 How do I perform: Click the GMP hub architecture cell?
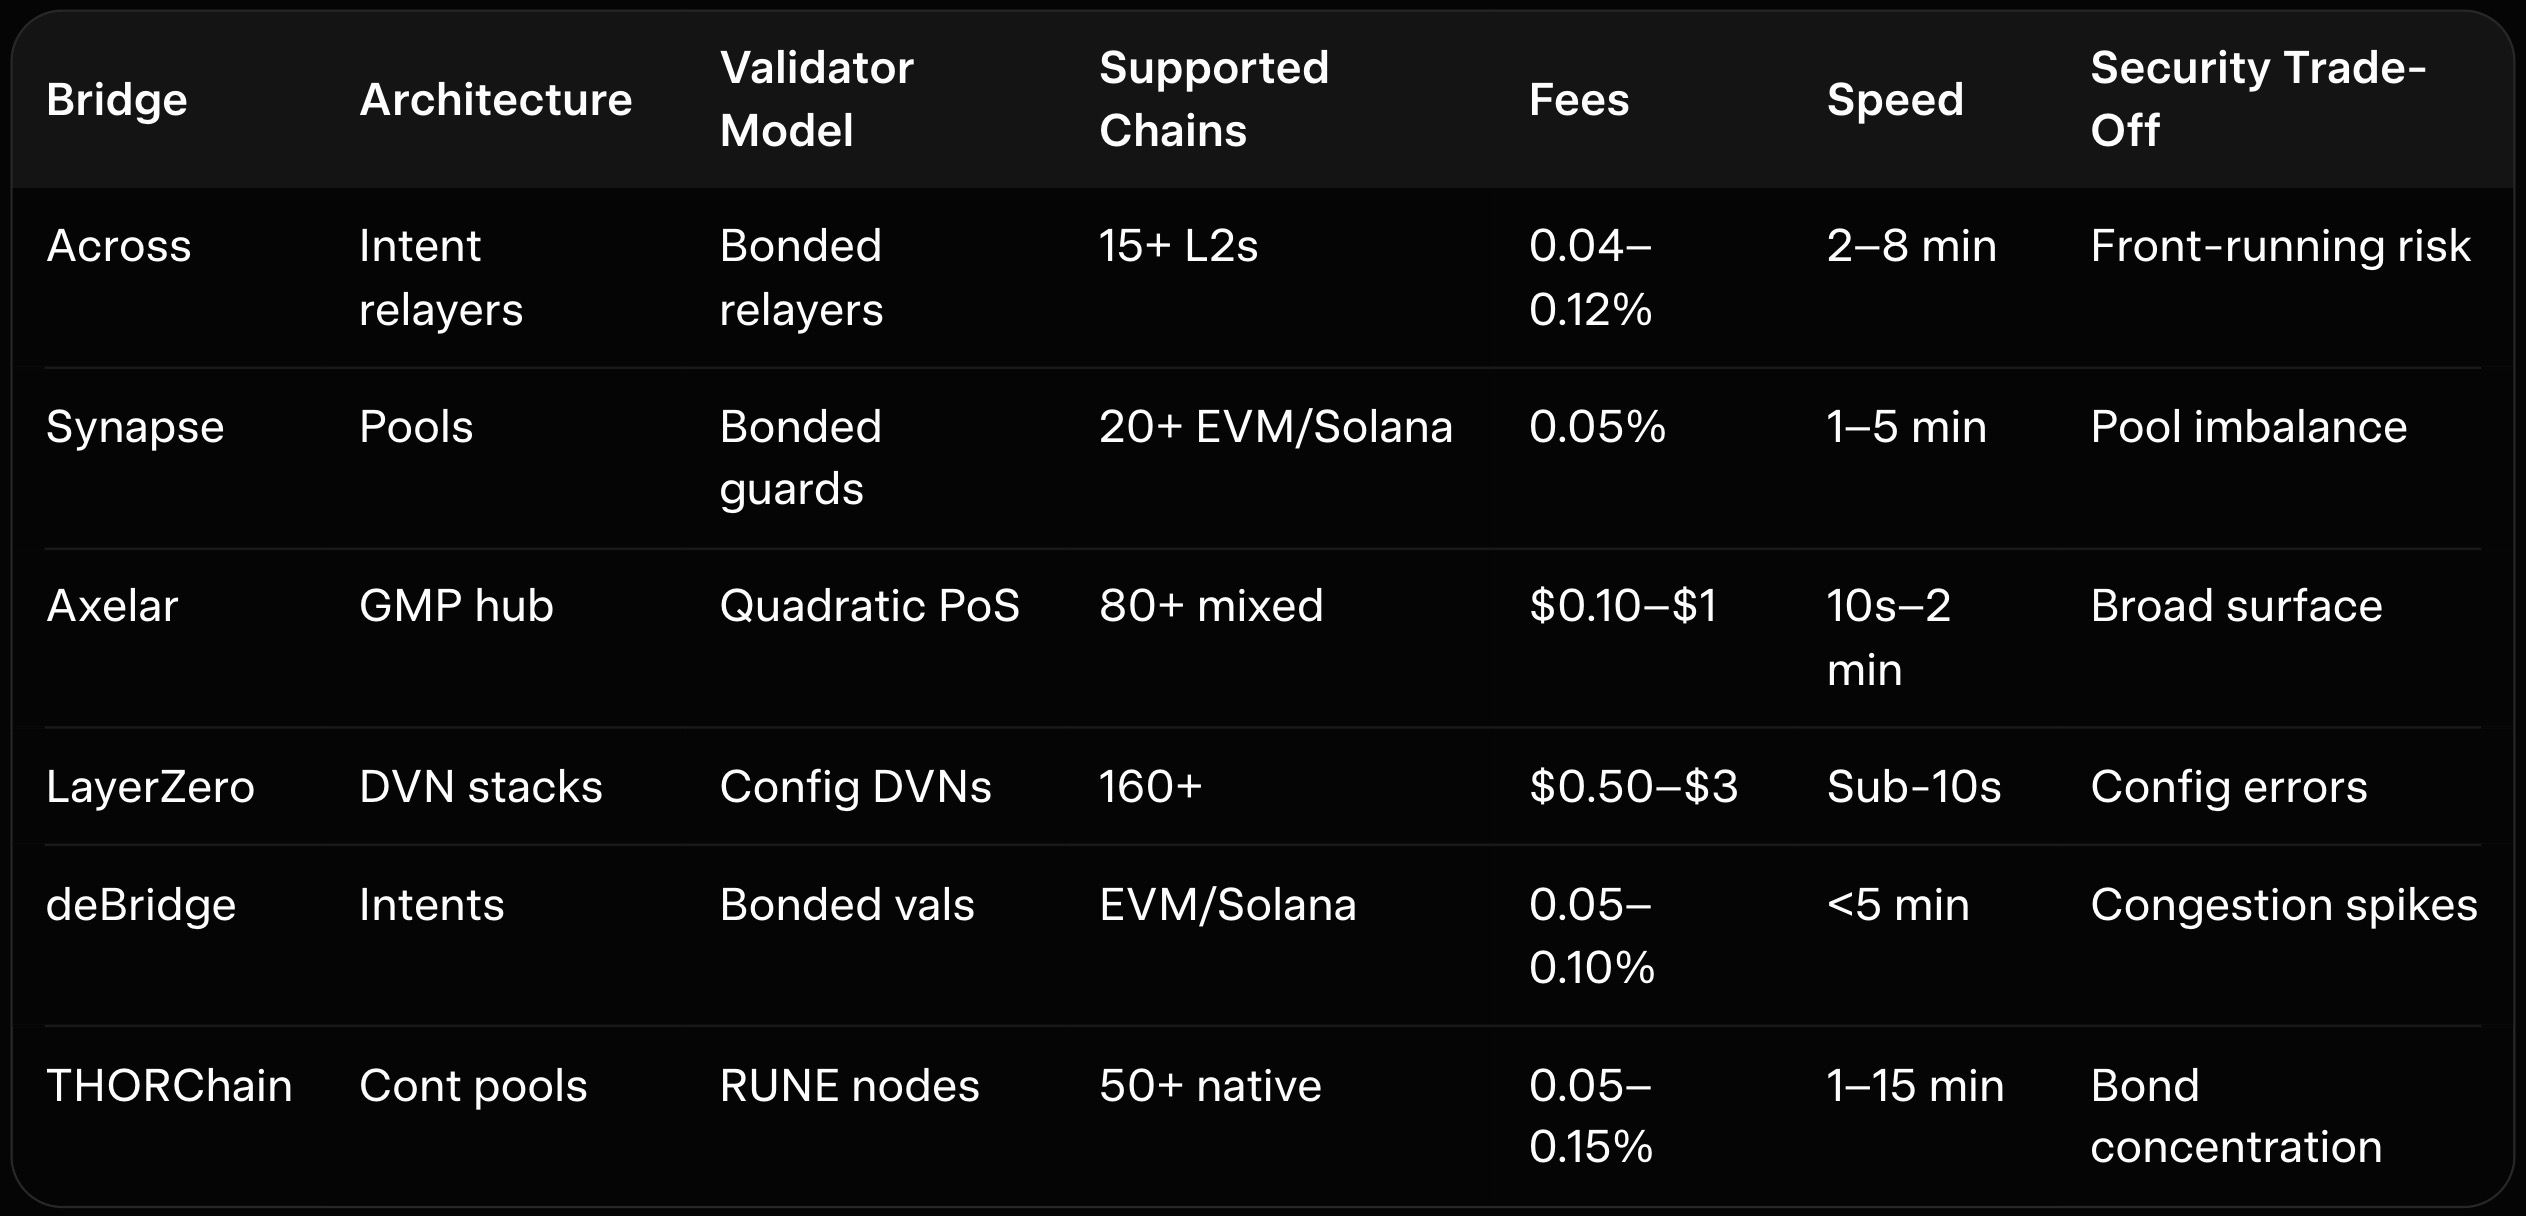[x=456, y=606]
